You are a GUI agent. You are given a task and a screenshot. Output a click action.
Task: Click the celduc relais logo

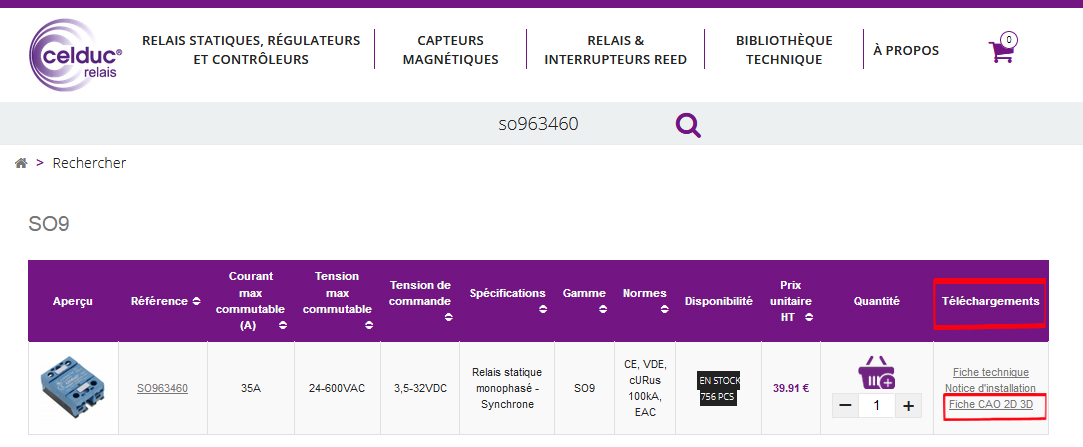coord(76,55)
